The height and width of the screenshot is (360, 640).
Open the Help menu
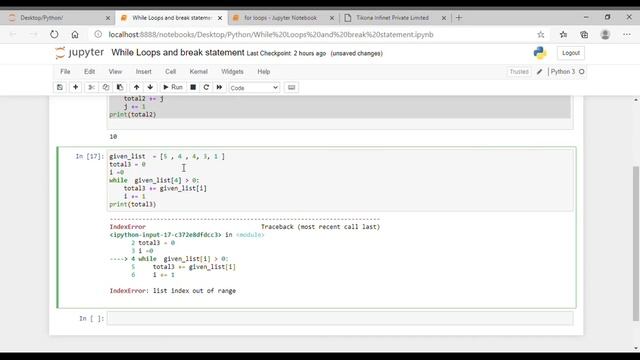pyautogui.click(x=264, y=71)
